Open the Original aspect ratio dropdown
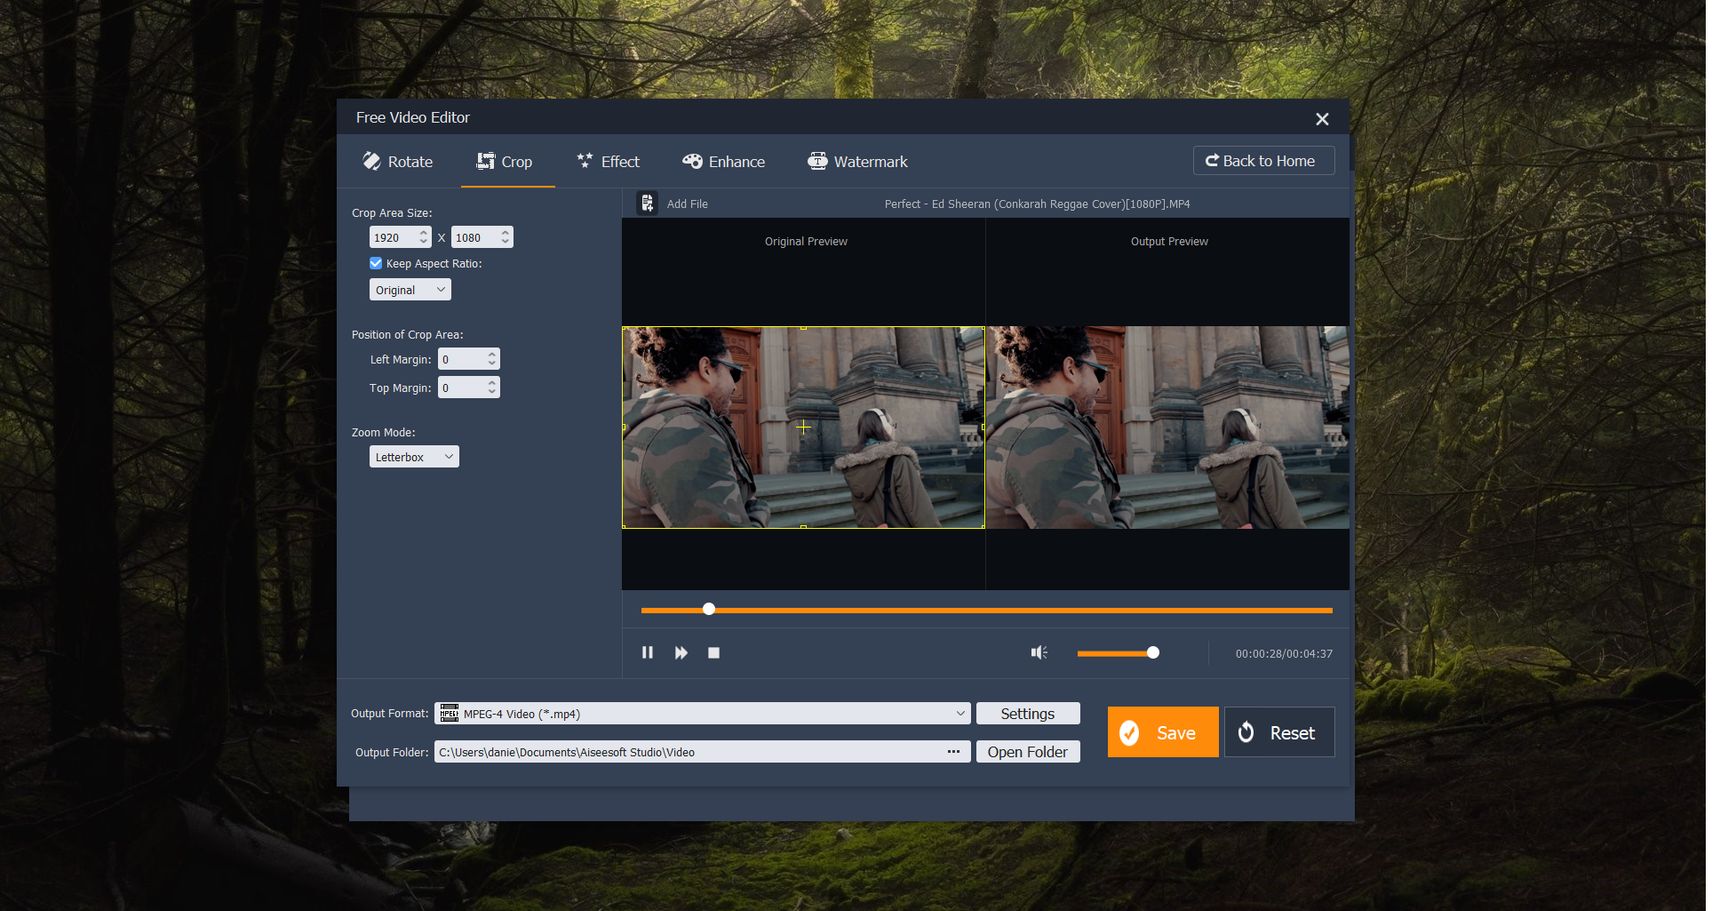Image resolution: width=1720 pixels, height=911 pixels. click(x=410, y=290)
